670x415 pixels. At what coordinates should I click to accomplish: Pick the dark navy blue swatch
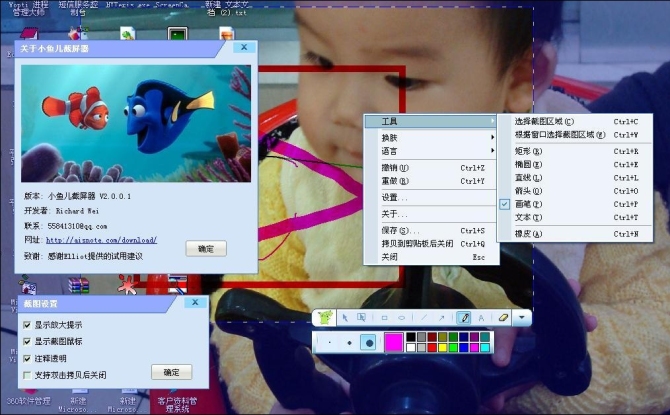pos(464,337)
